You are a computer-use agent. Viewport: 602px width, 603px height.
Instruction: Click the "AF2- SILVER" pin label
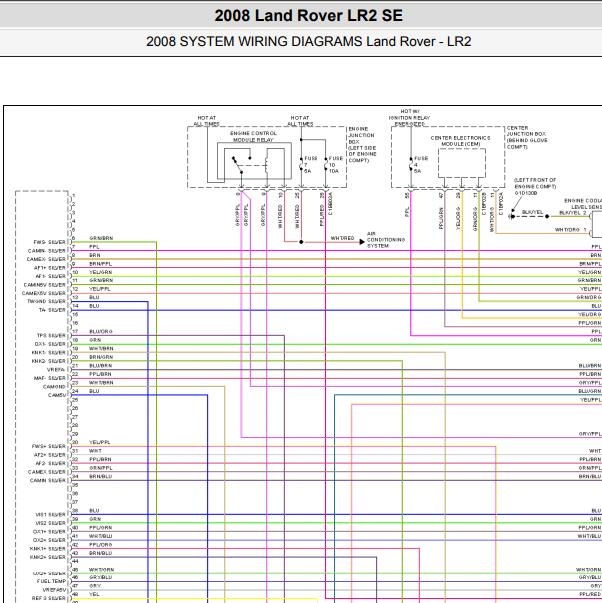pos(50,463)
